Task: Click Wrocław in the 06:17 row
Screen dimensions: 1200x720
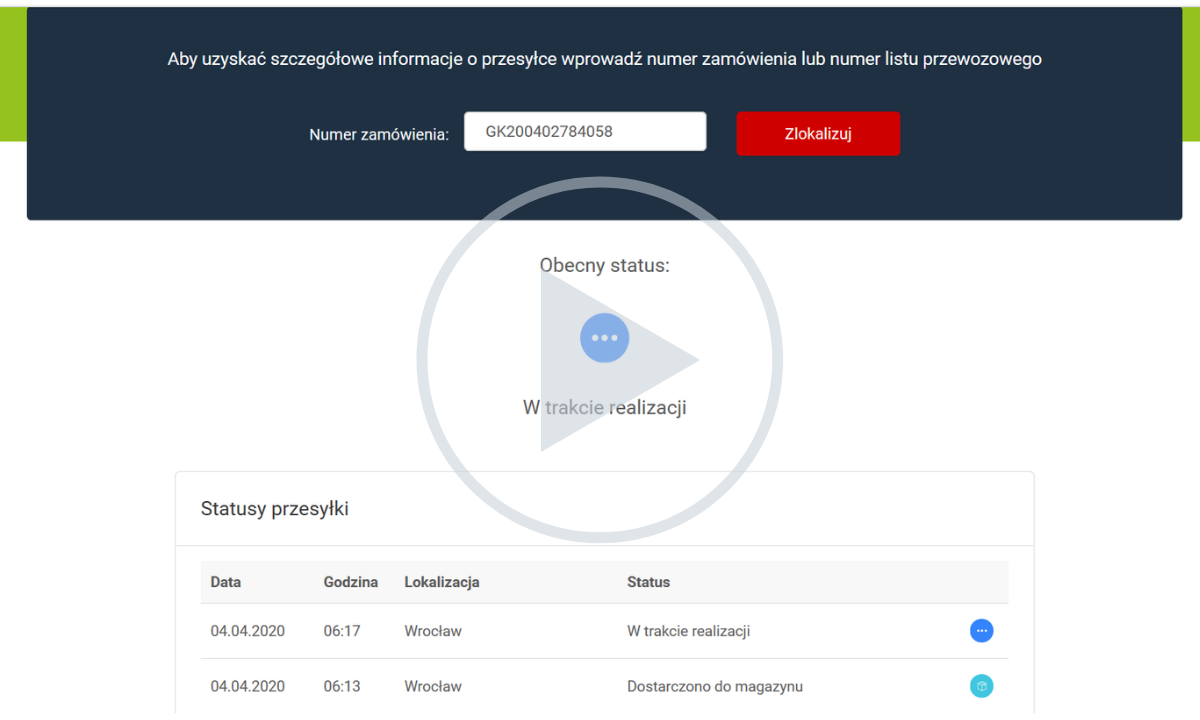Action: 433,631
